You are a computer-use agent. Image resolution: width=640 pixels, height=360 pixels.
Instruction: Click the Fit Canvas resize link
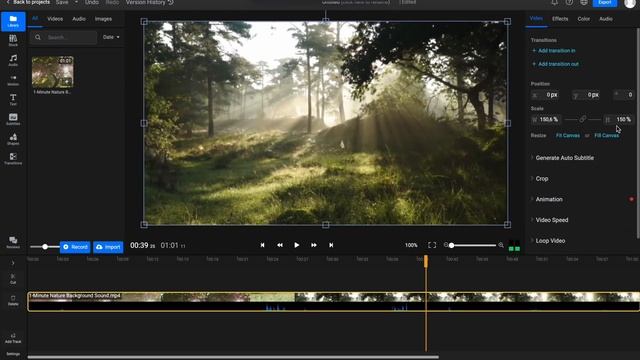point(568,136)
